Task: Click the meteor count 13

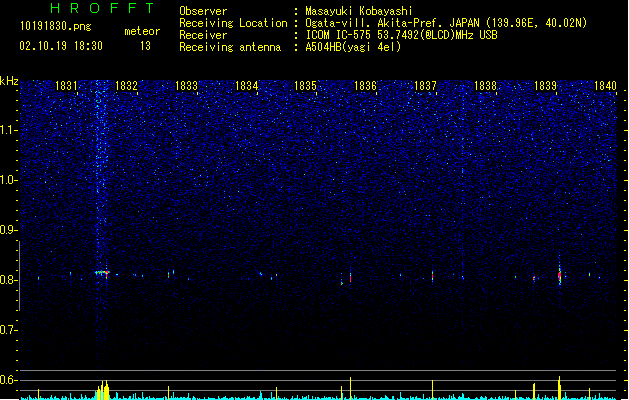Action: (145, 46)
